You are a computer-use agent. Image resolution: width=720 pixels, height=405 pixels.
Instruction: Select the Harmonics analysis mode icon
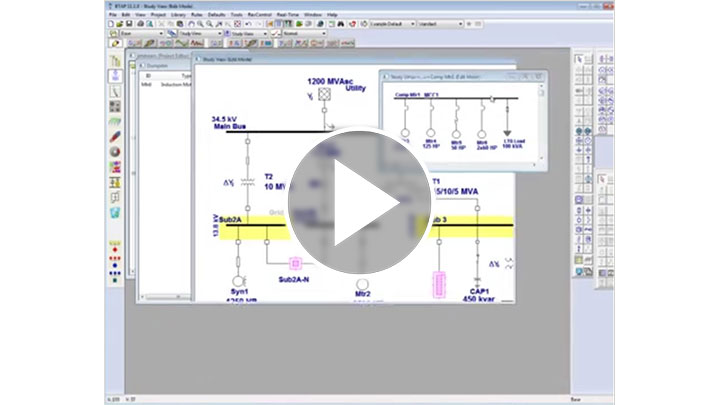pos(197,43)
